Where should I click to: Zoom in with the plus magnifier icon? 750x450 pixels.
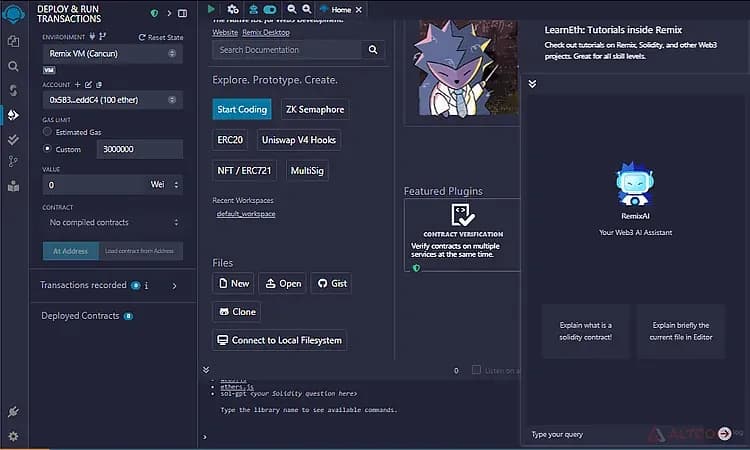click(x=307, y=9)
